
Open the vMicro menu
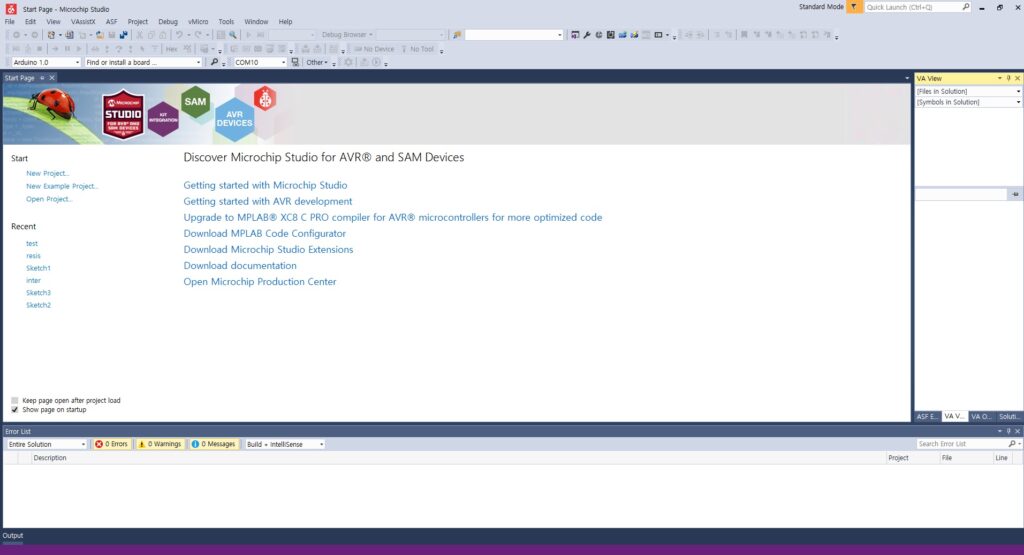point(198,22)
